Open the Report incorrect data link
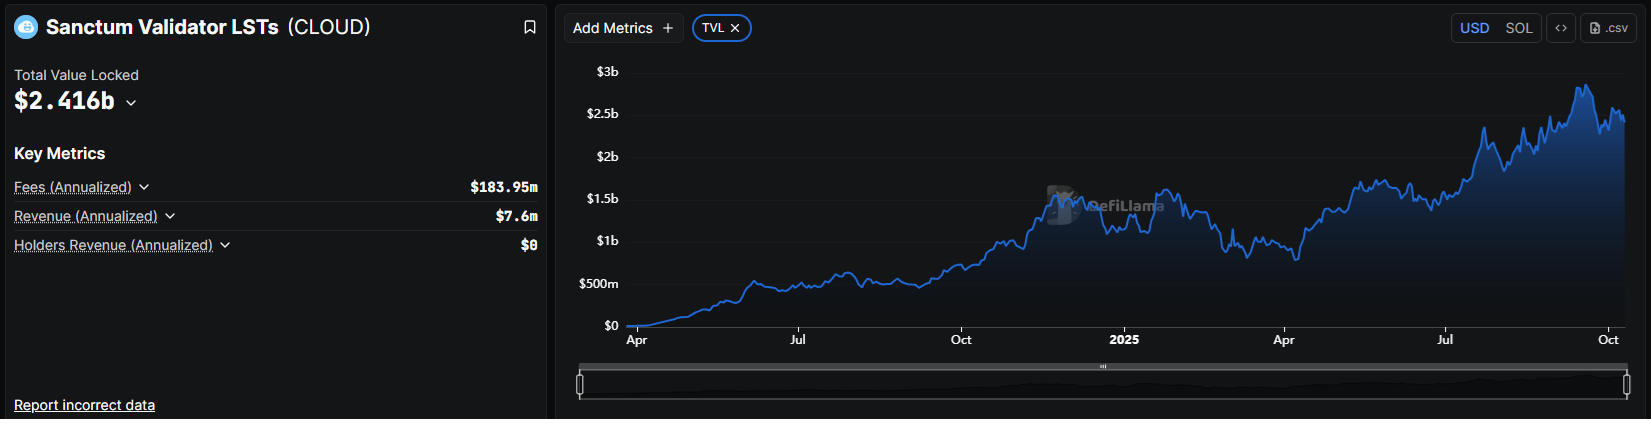Screen dimensions: 1651x435 pos(84,405)
